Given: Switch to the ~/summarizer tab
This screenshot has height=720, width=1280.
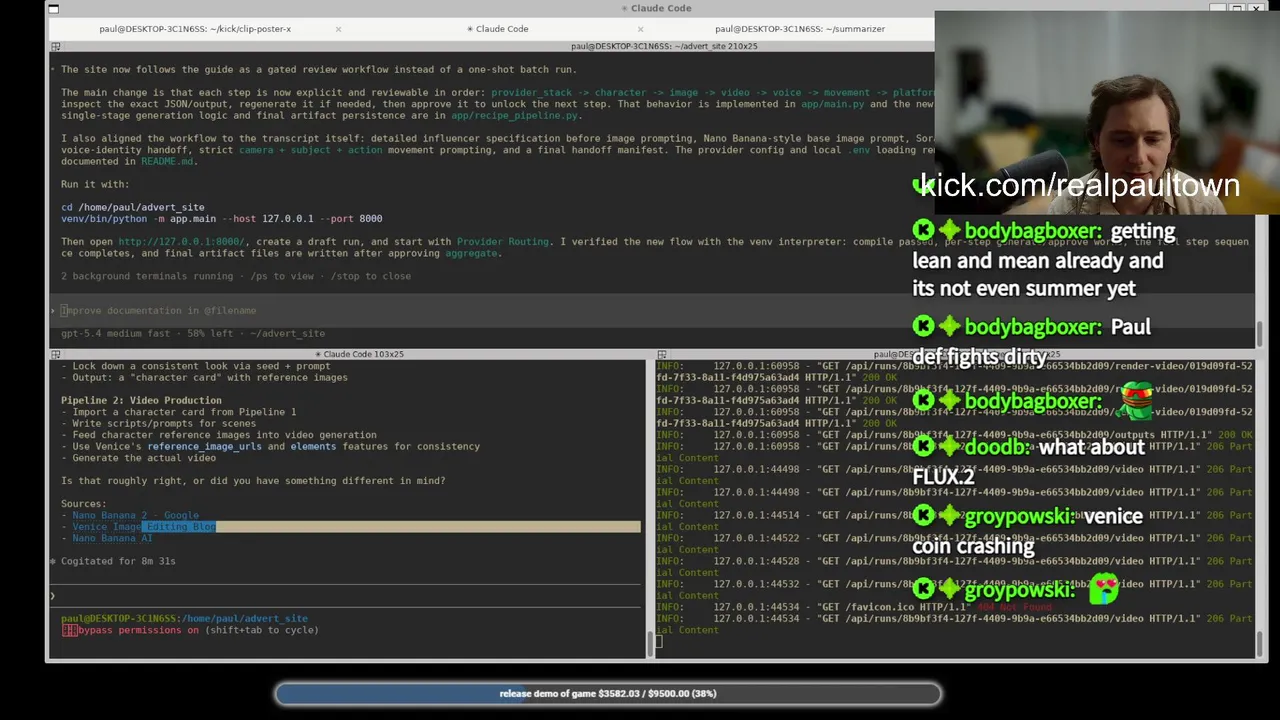Looking at the screenshot, I should click(x=800, y=29).
